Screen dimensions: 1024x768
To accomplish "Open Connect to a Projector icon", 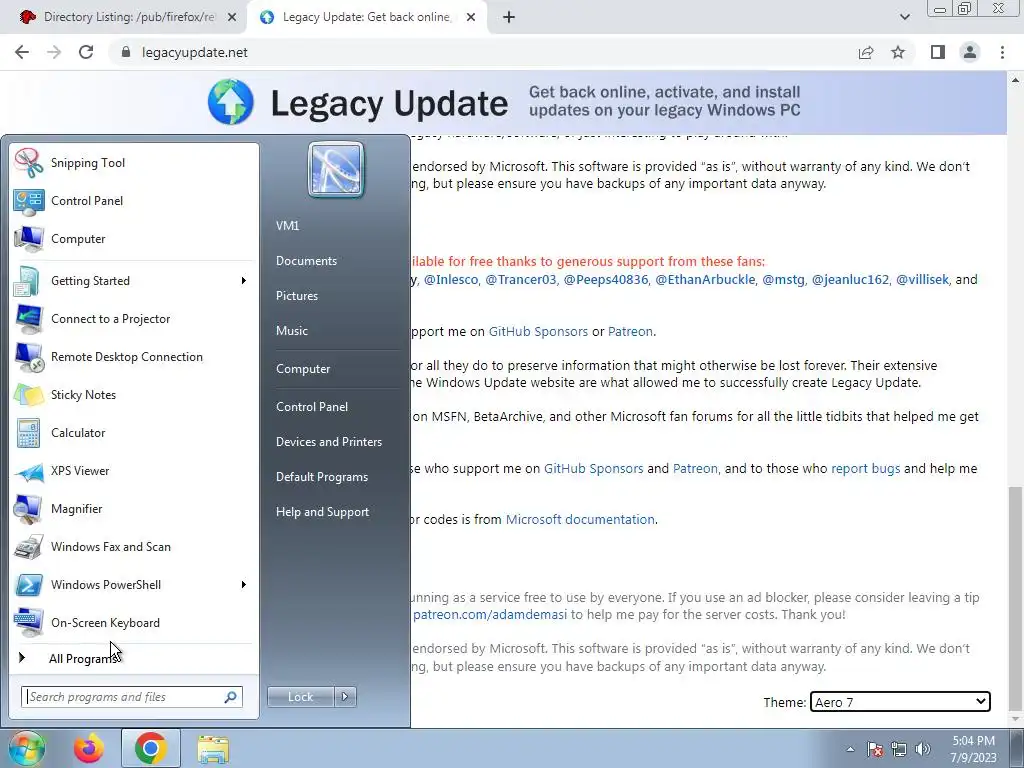I will pyautogui.click(x=29, y=319).
